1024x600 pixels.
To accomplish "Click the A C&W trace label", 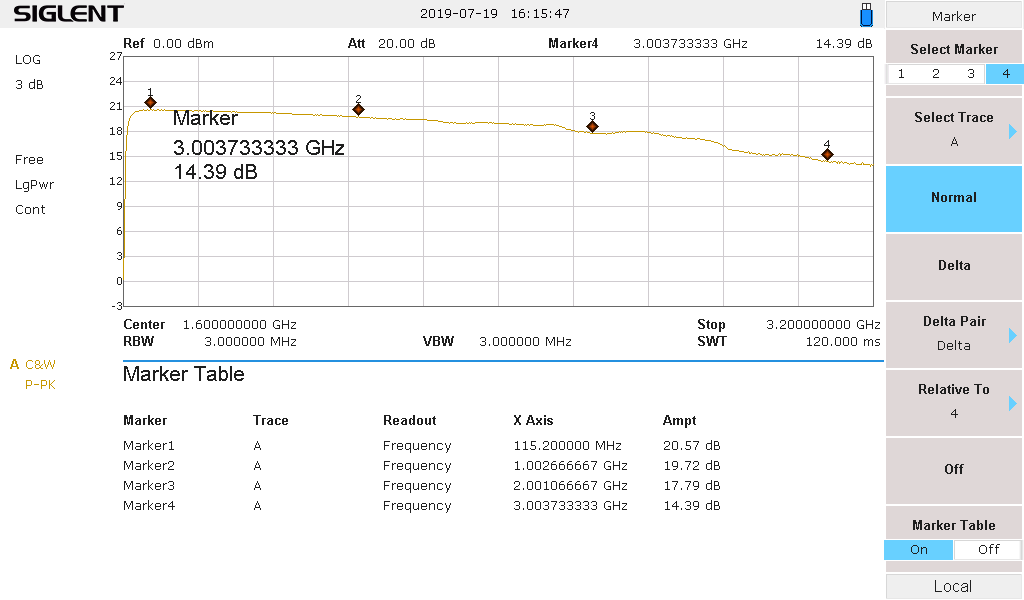I will pyautogui.click(x=33, y=364).
